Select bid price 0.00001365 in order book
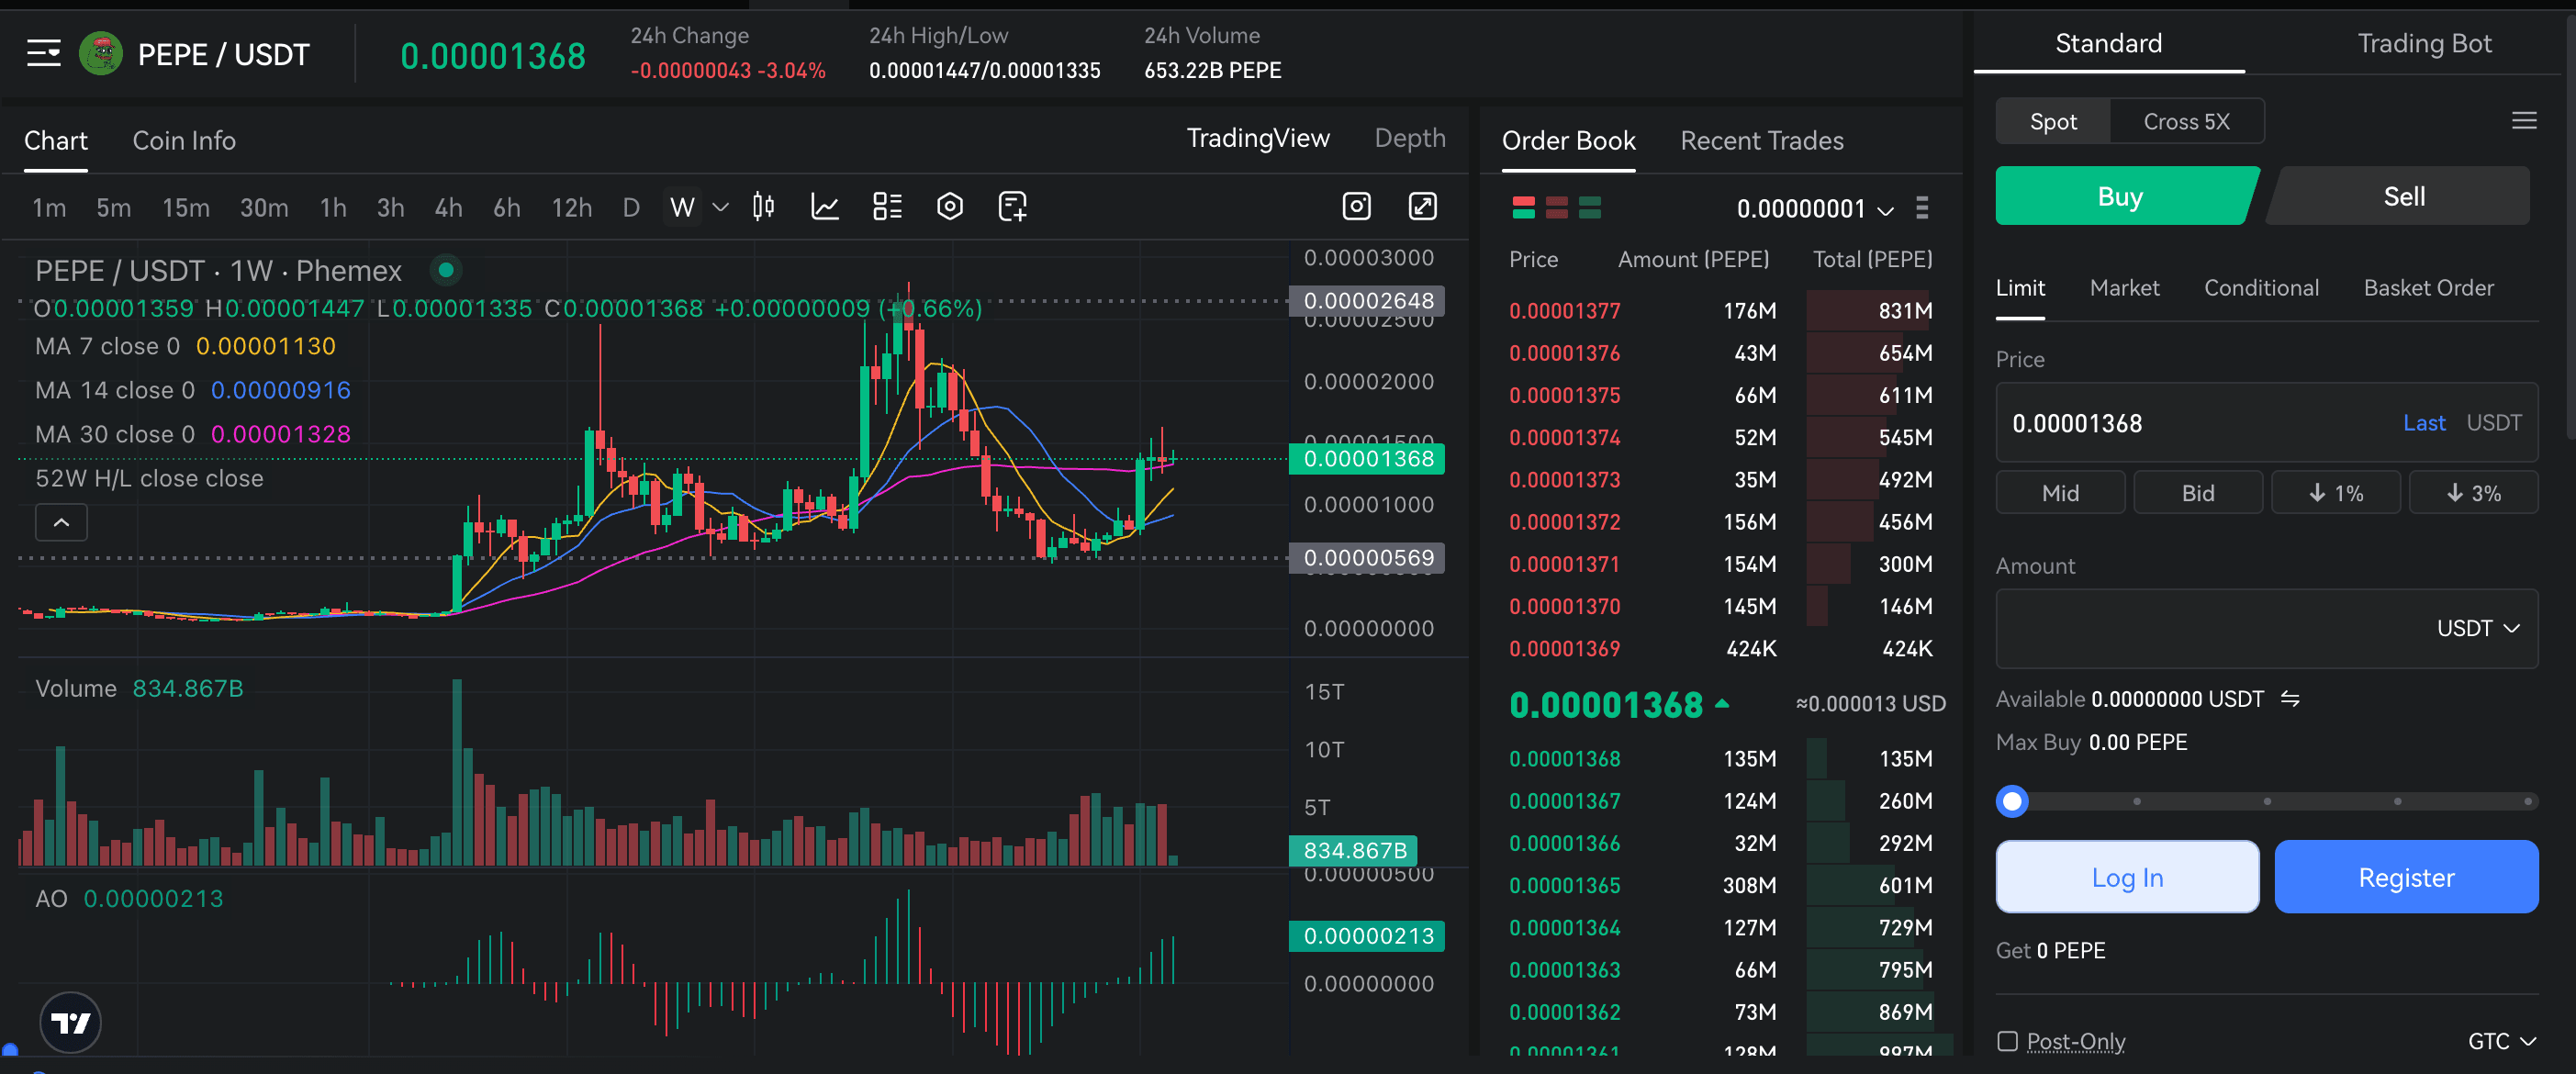Viewport: 2576px width, 1074px height. (x=1564, y=886)
